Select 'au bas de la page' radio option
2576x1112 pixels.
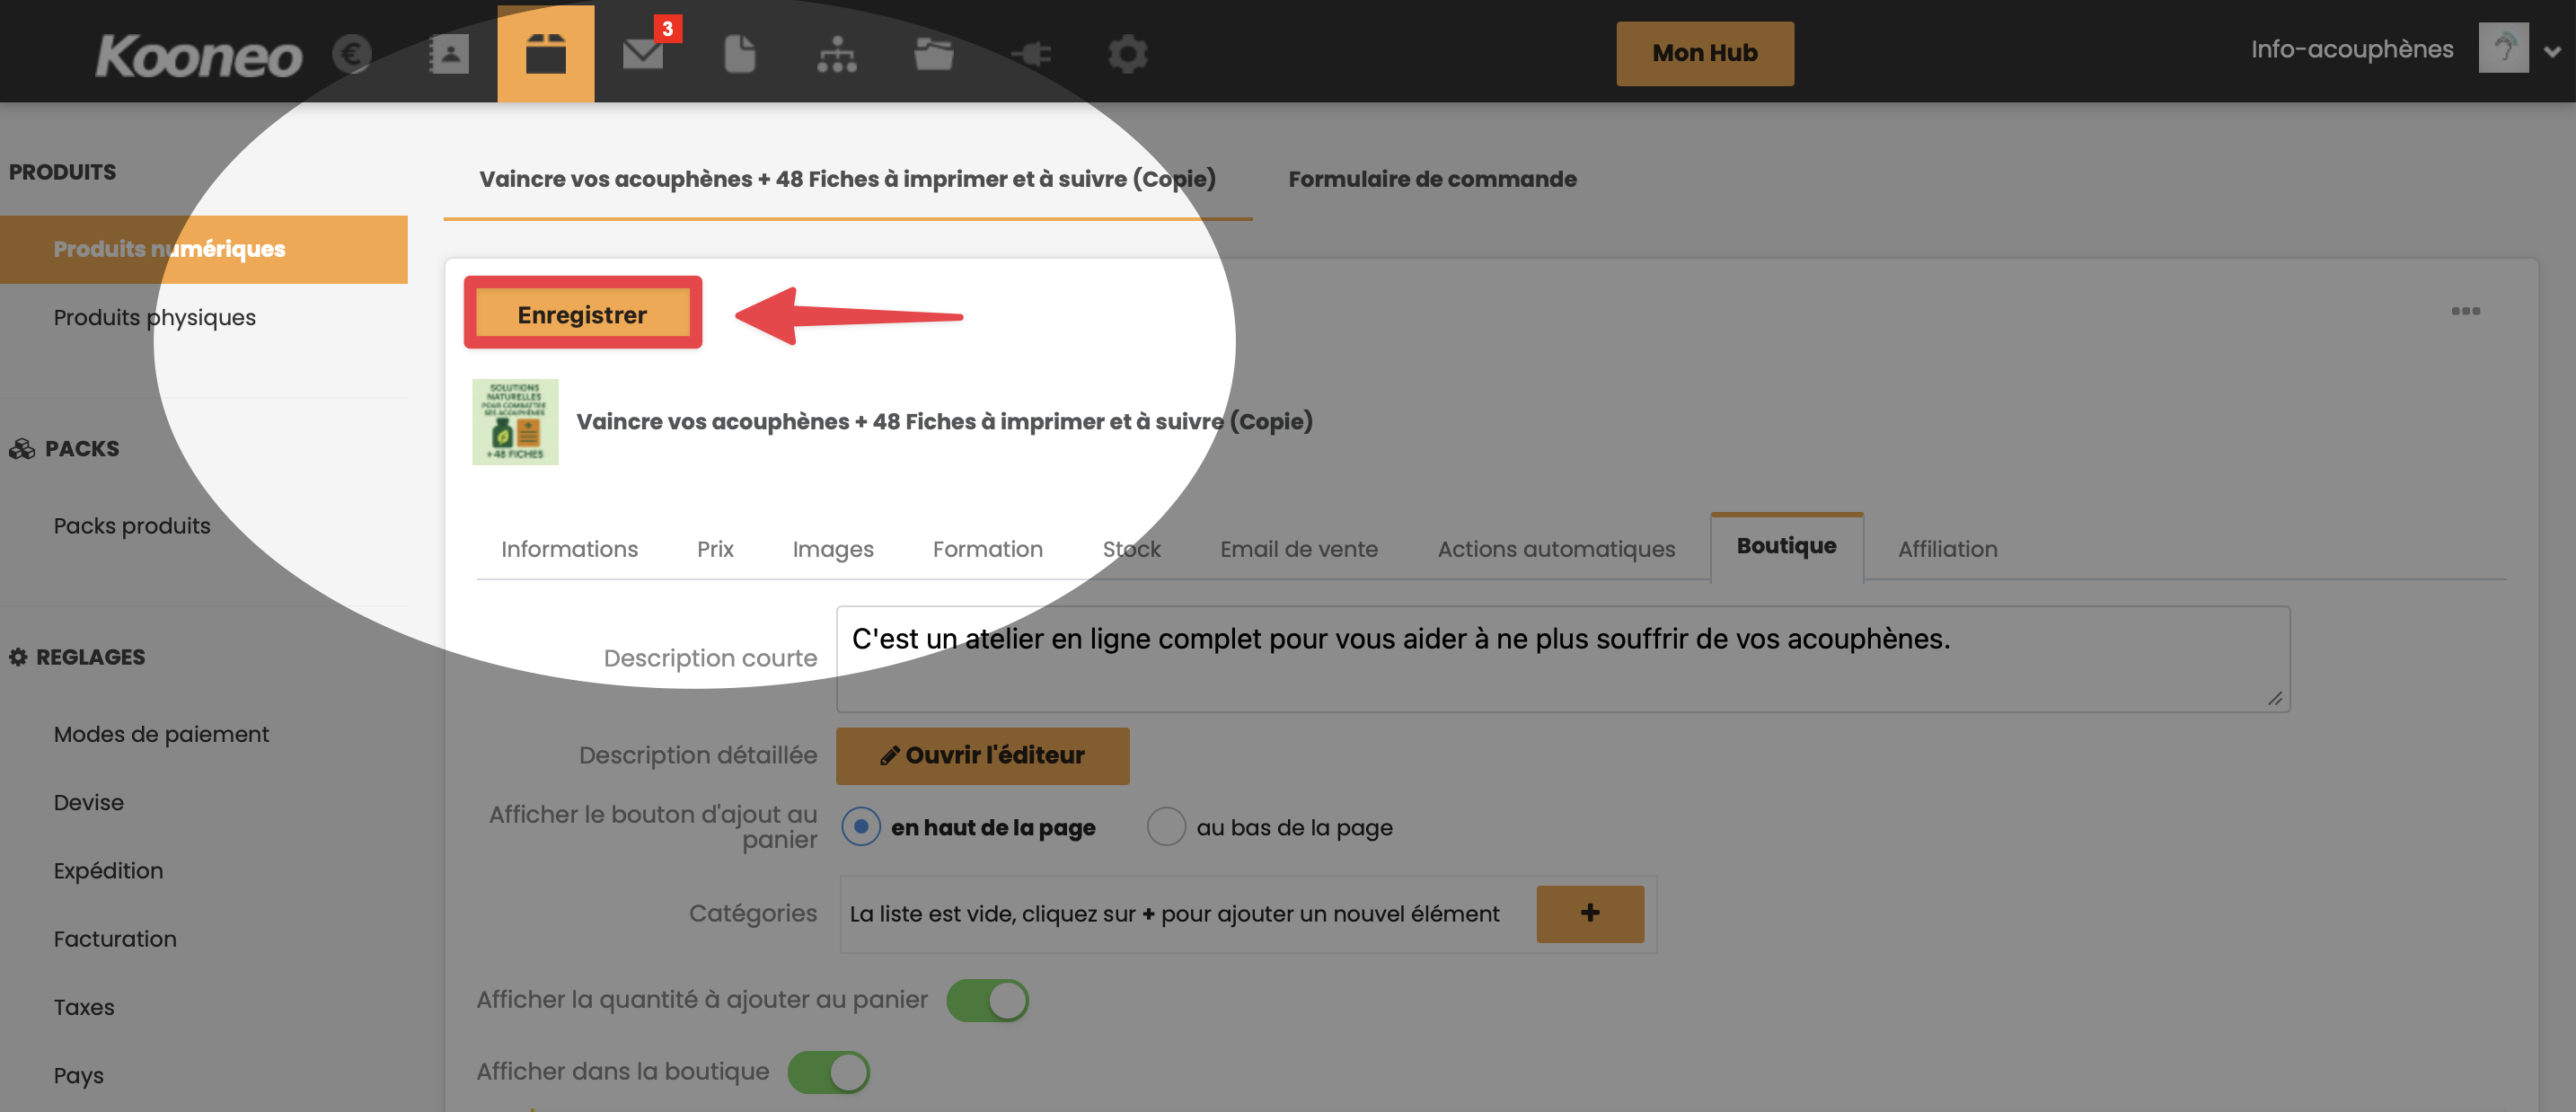point(1166,827)
